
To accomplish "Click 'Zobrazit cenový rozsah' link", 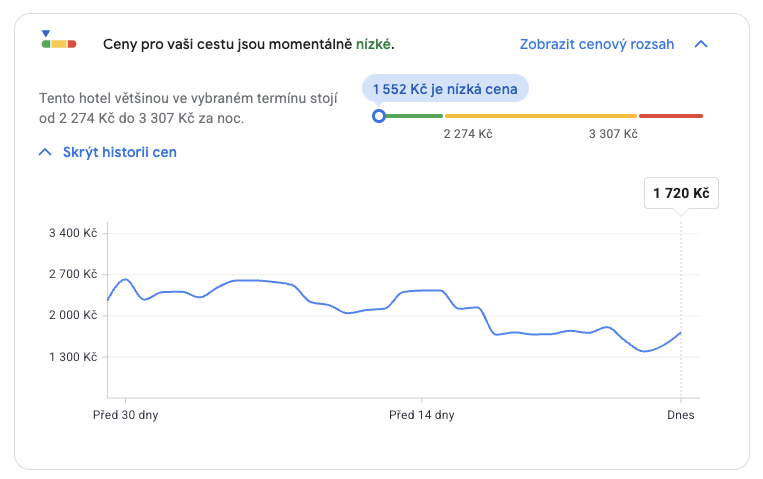I will tap(597, 44).
